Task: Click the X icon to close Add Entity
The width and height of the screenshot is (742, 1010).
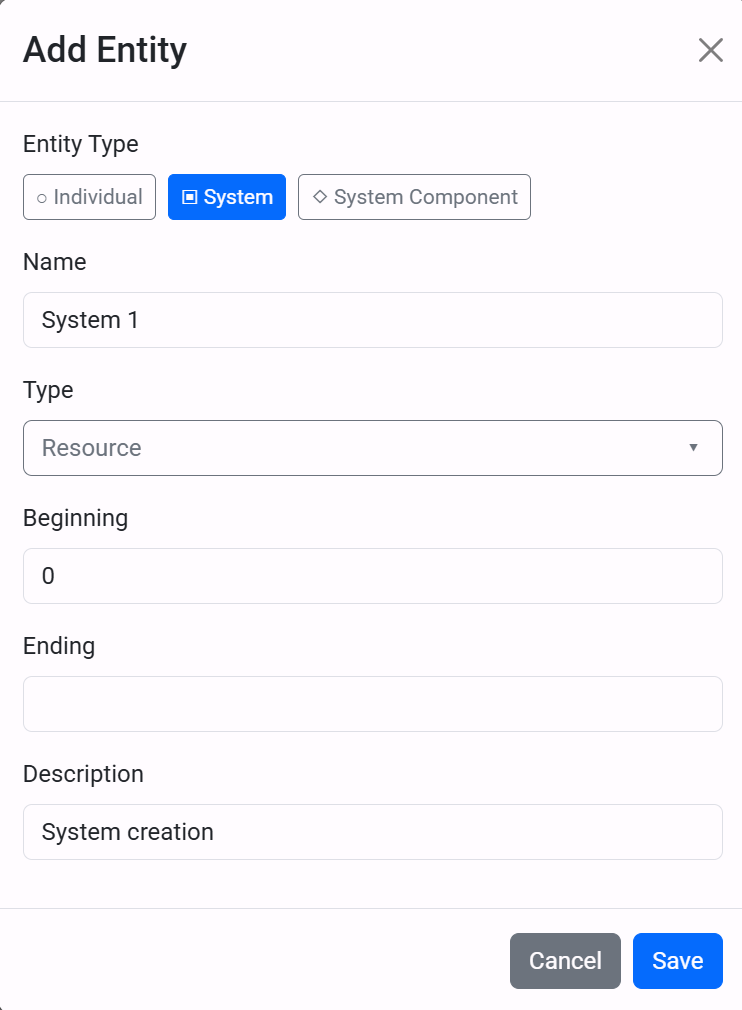Action: point(710,49)
